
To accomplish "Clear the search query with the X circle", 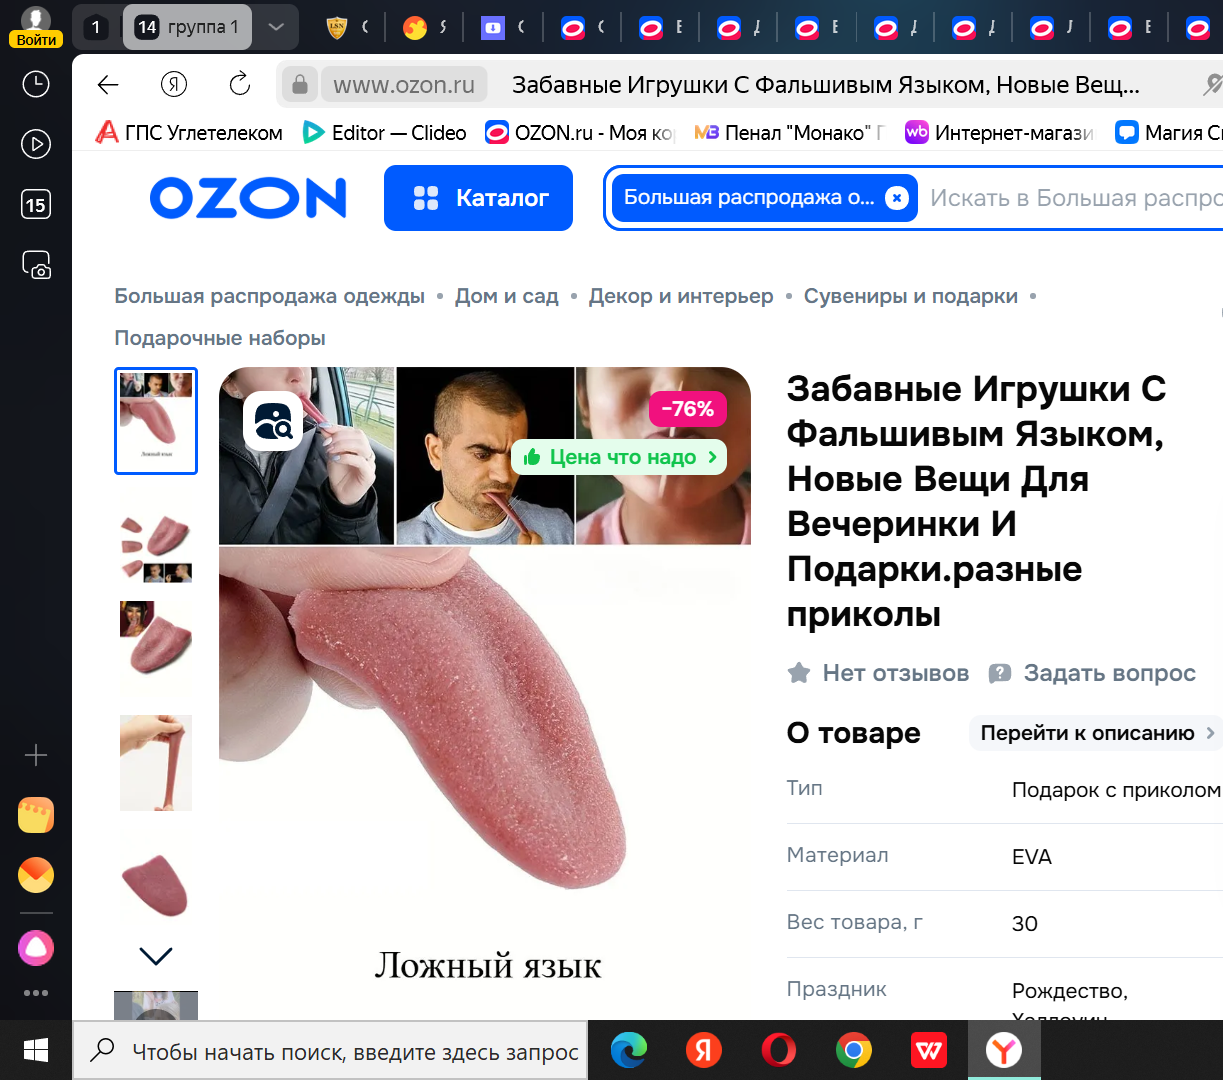I will coord(896,198).
